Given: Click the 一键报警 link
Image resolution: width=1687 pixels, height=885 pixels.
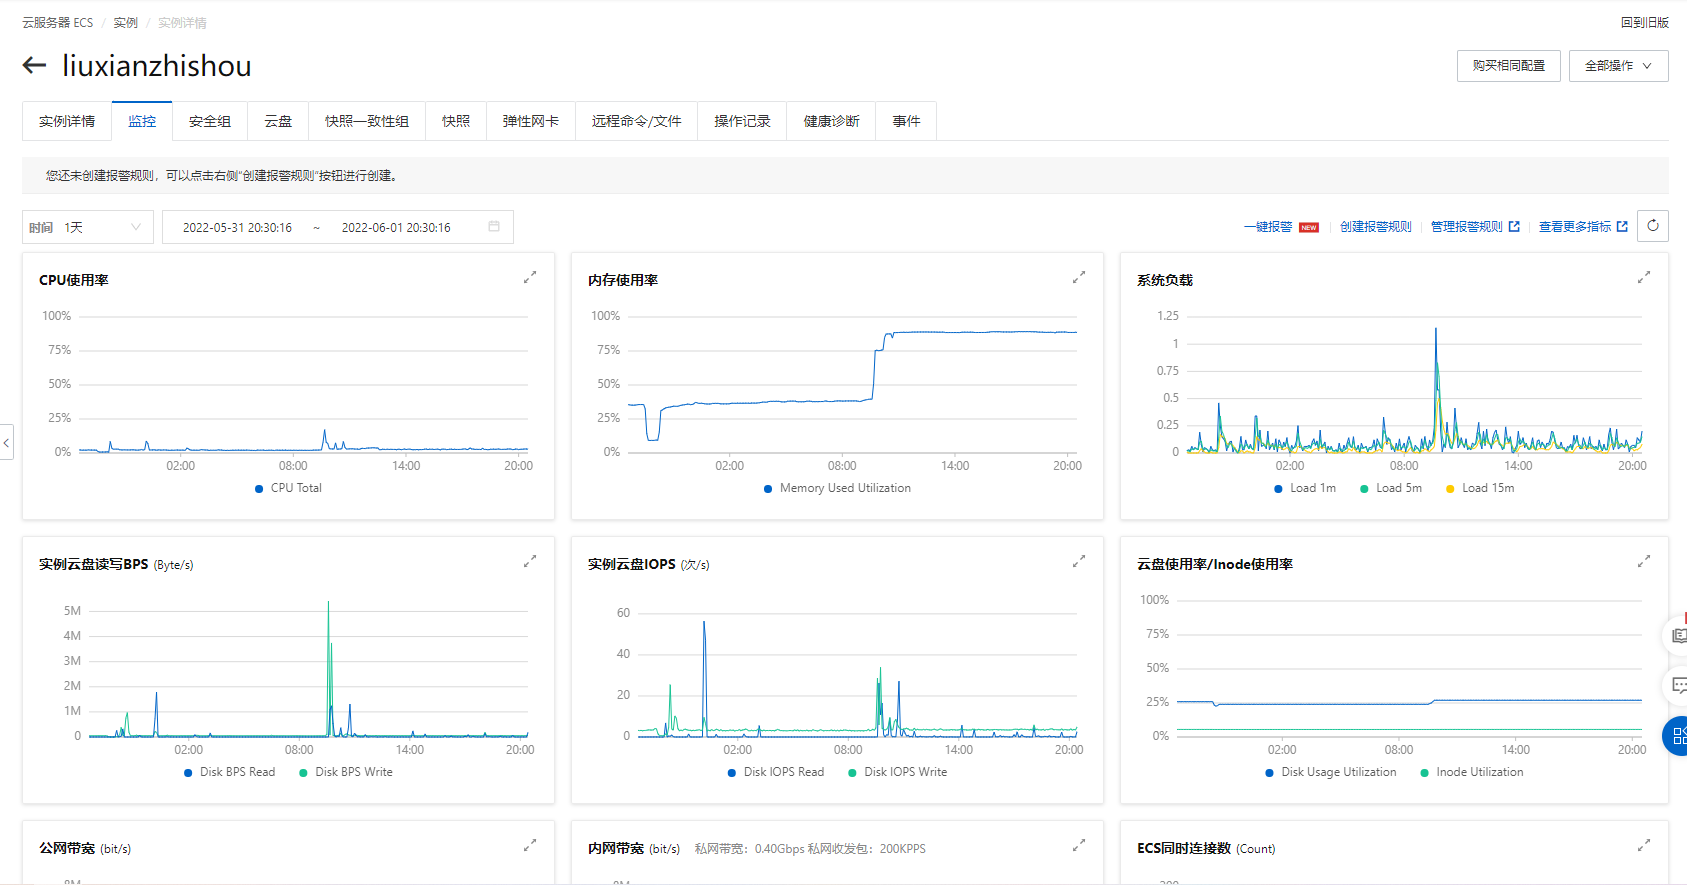Looking at the screenshot, I should pyautogui.click(x=1268, y=227).
